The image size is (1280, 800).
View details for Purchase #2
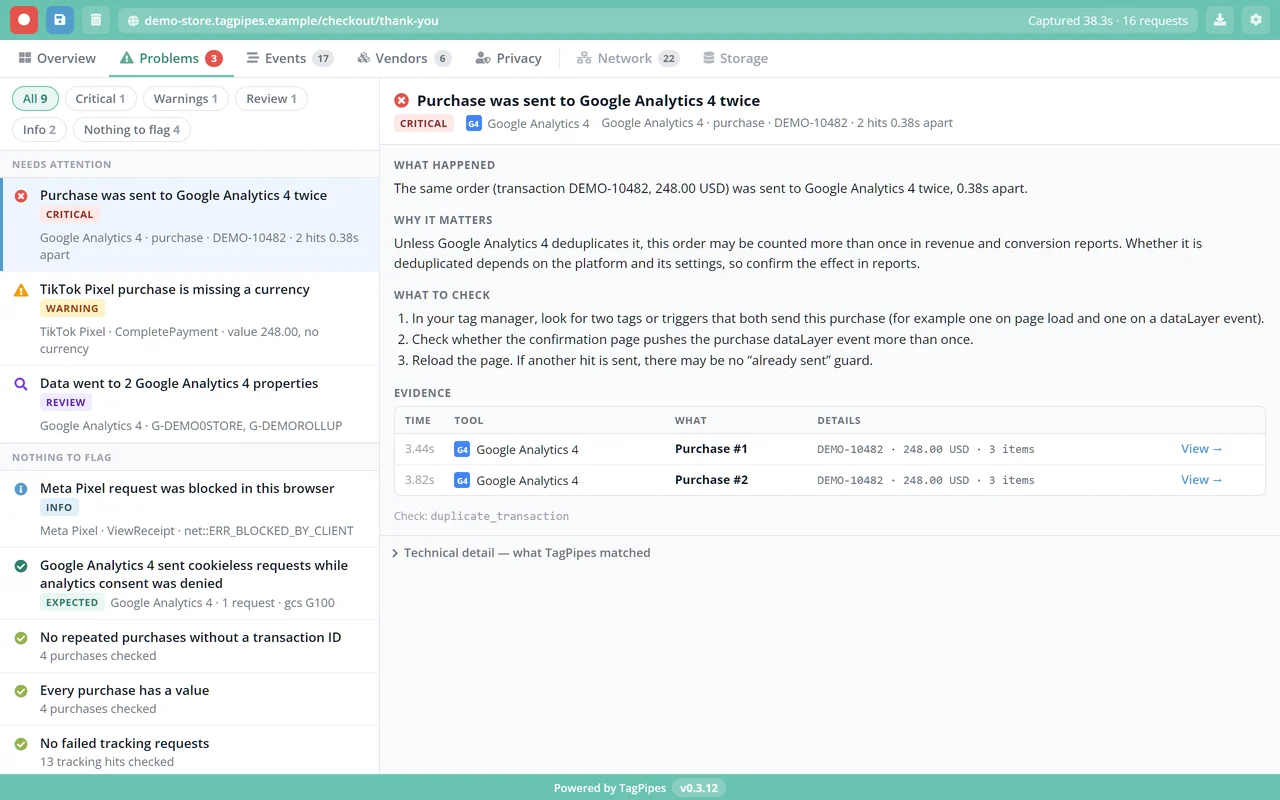click(1202, 480)
